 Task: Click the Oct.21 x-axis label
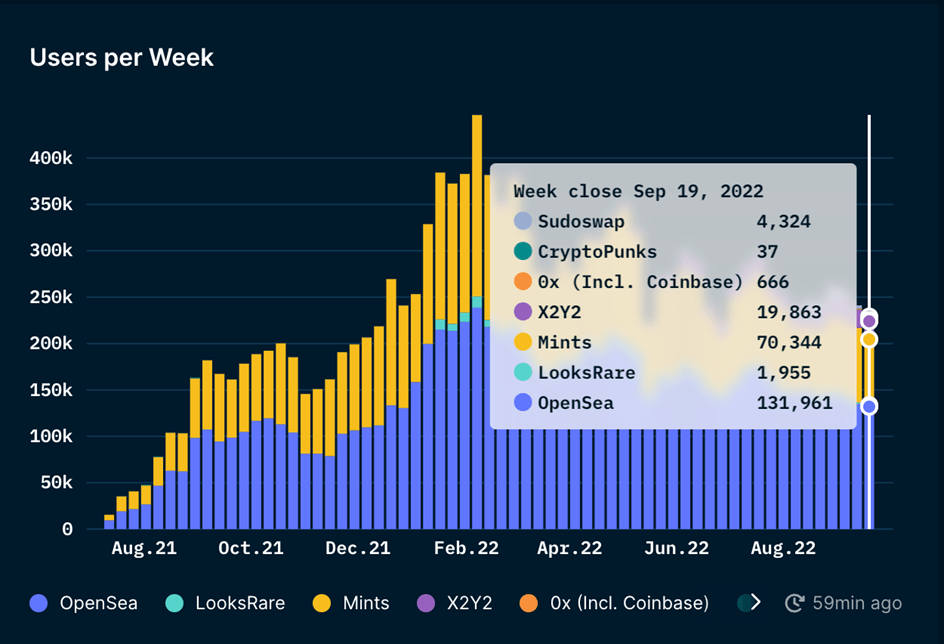click(x=250, y=548)
